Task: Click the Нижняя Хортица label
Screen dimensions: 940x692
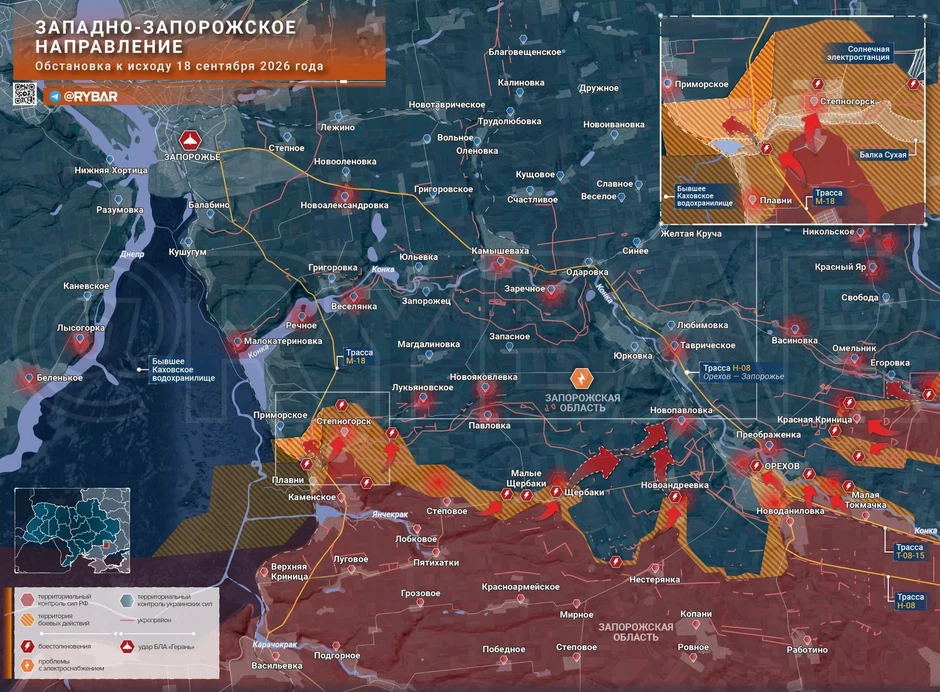Action: tap(111, 170)
